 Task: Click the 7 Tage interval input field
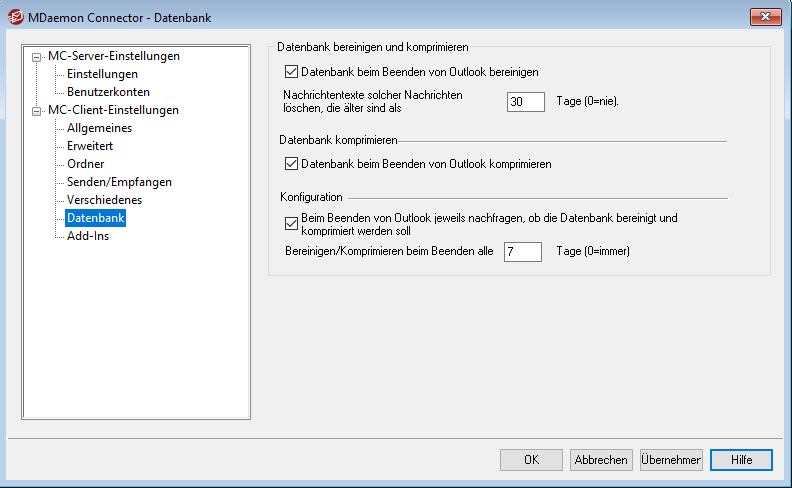(x=522, y=252)
